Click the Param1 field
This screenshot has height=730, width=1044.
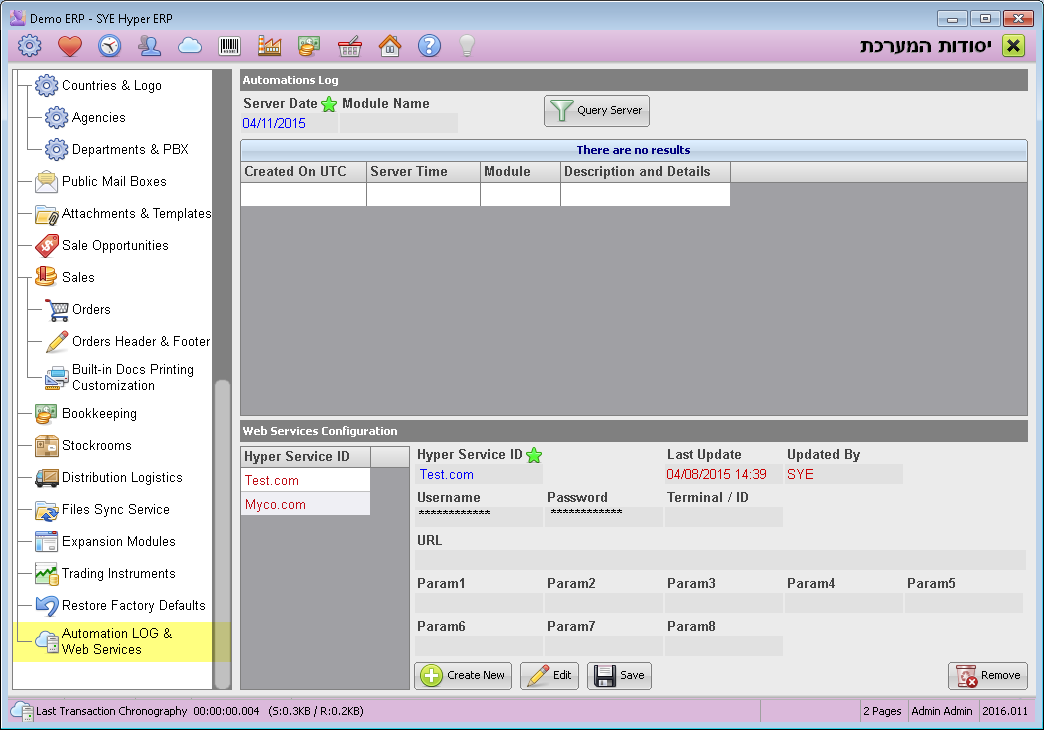pyautogui.click(x=479, y=603)
